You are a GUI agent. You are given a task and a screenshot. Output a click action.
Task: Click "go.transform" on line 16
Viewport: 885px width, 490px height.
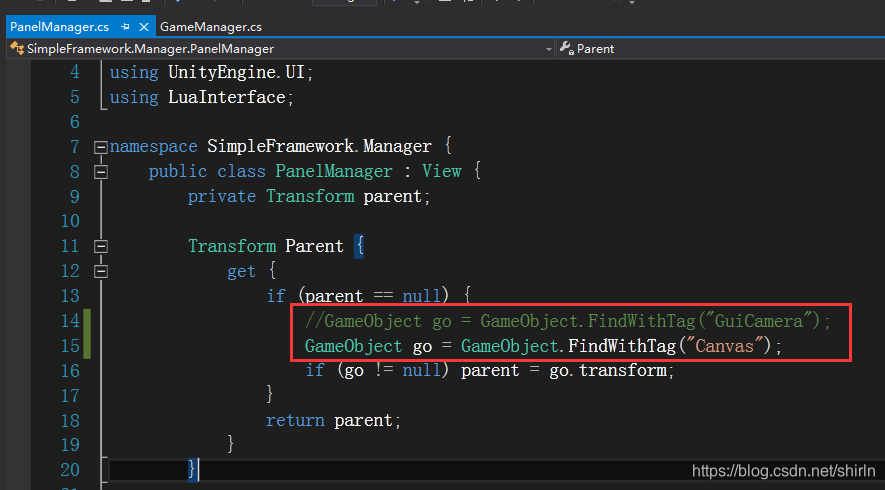pos(608,370)
